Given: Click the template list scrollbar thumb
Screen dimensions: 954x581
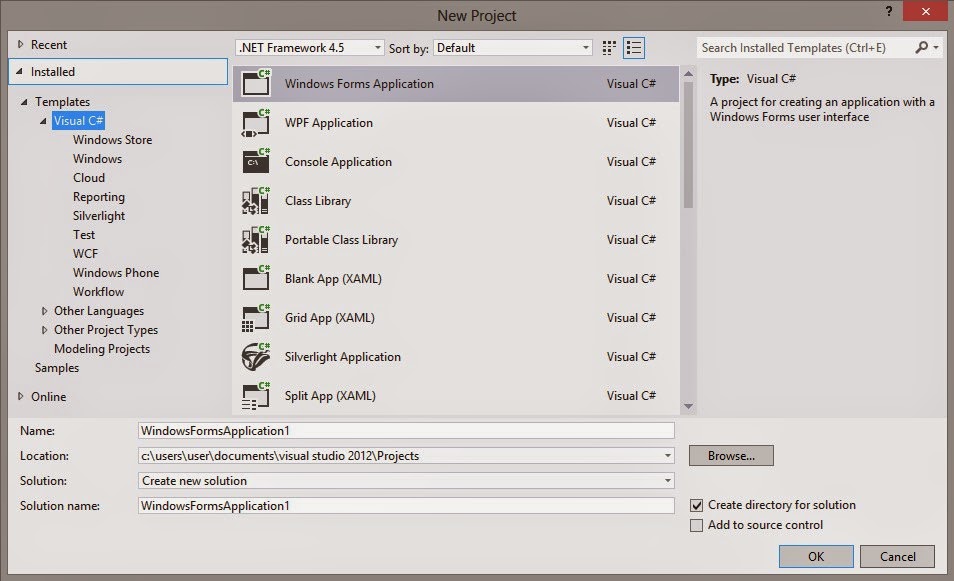Looking at the screenshot, I should click(688, 145).
